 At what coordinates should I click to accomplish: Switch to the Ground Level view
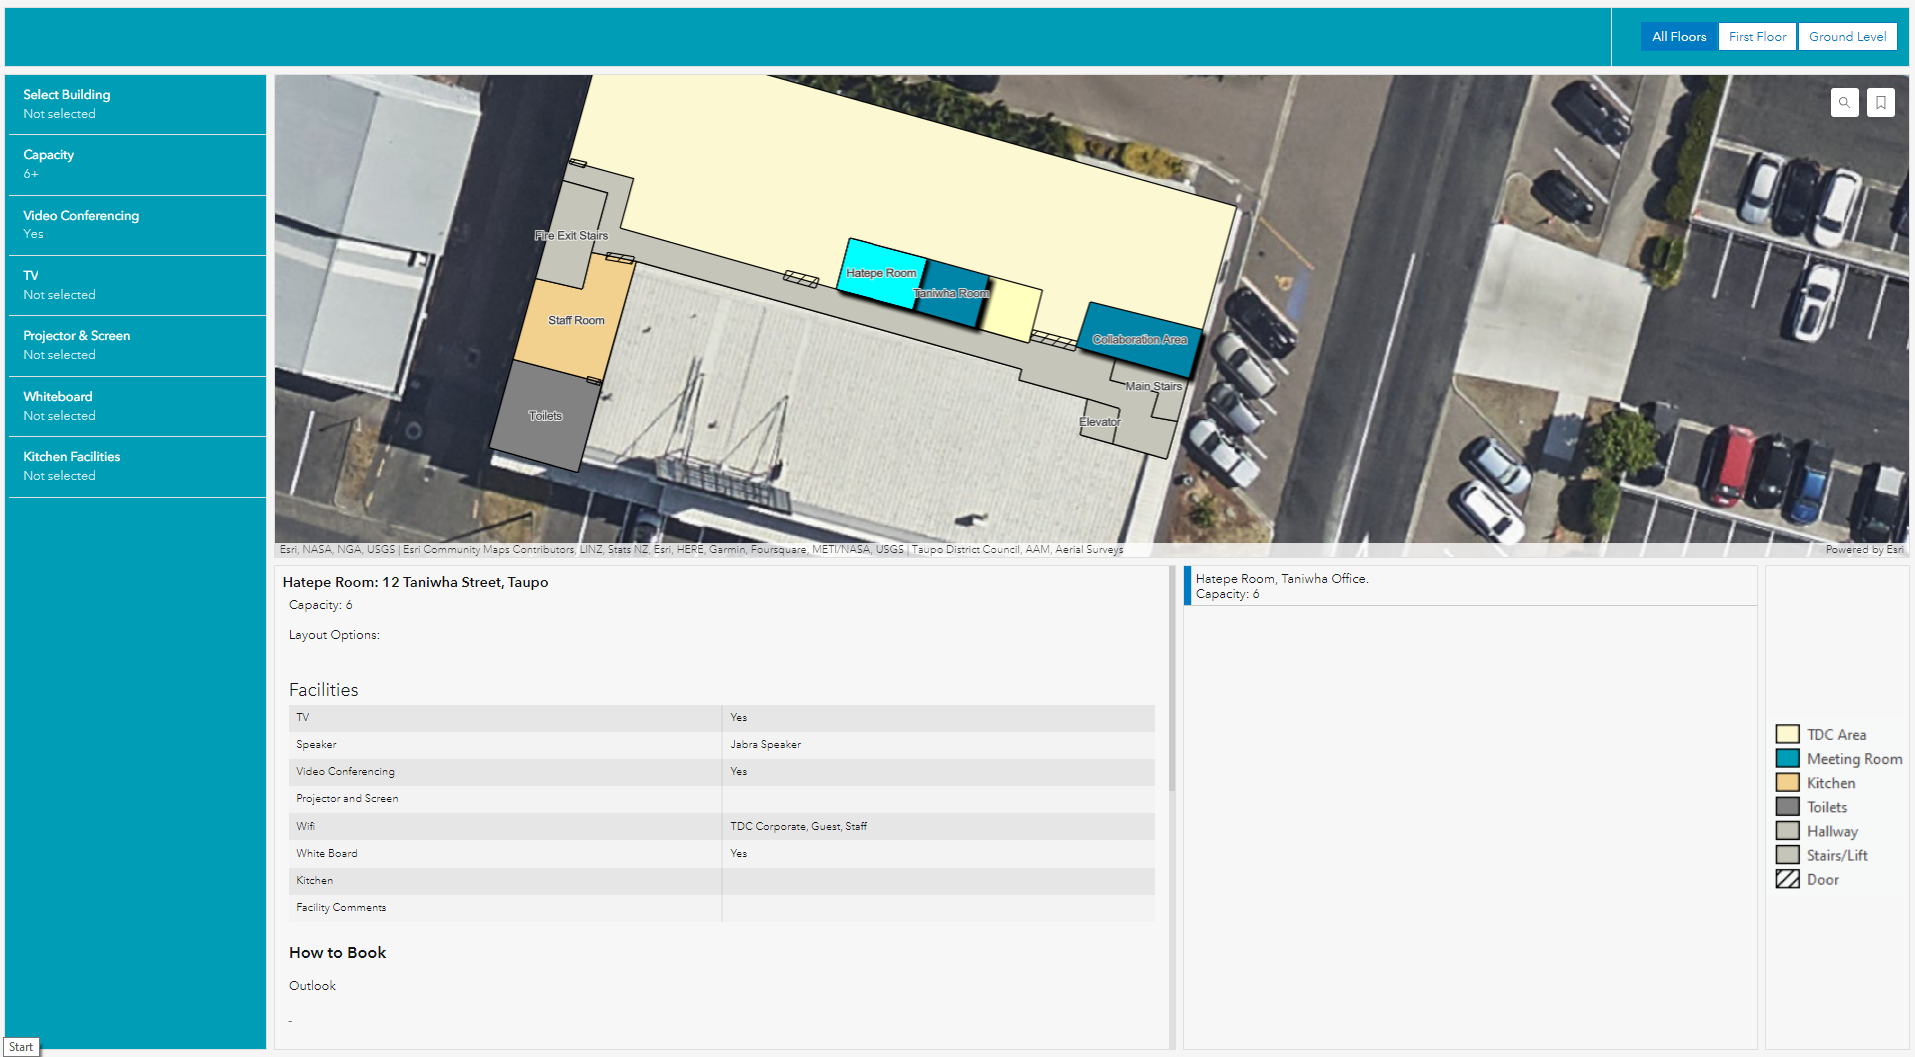(x=1847, y=36)
